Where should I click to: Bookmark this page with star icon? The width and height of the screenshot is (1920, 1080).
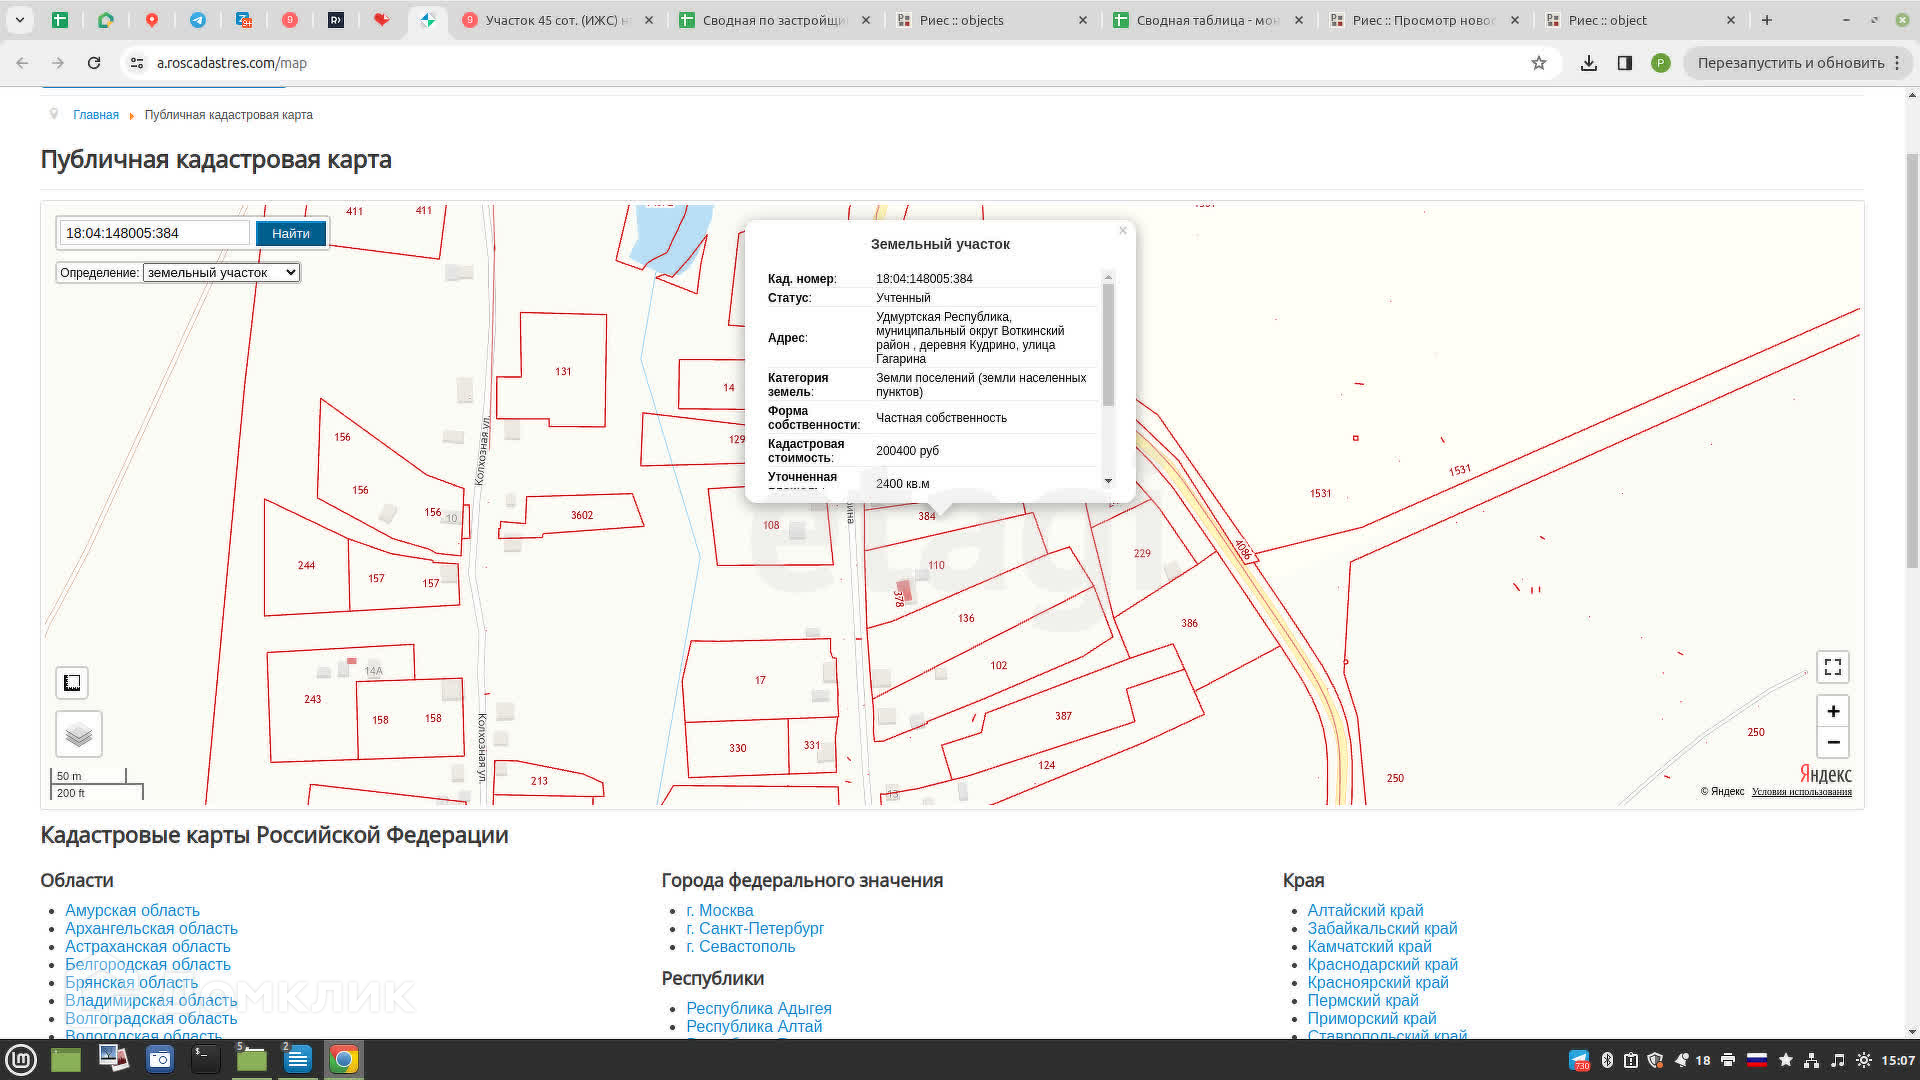pyautogui.click(x=1538, y=63)
